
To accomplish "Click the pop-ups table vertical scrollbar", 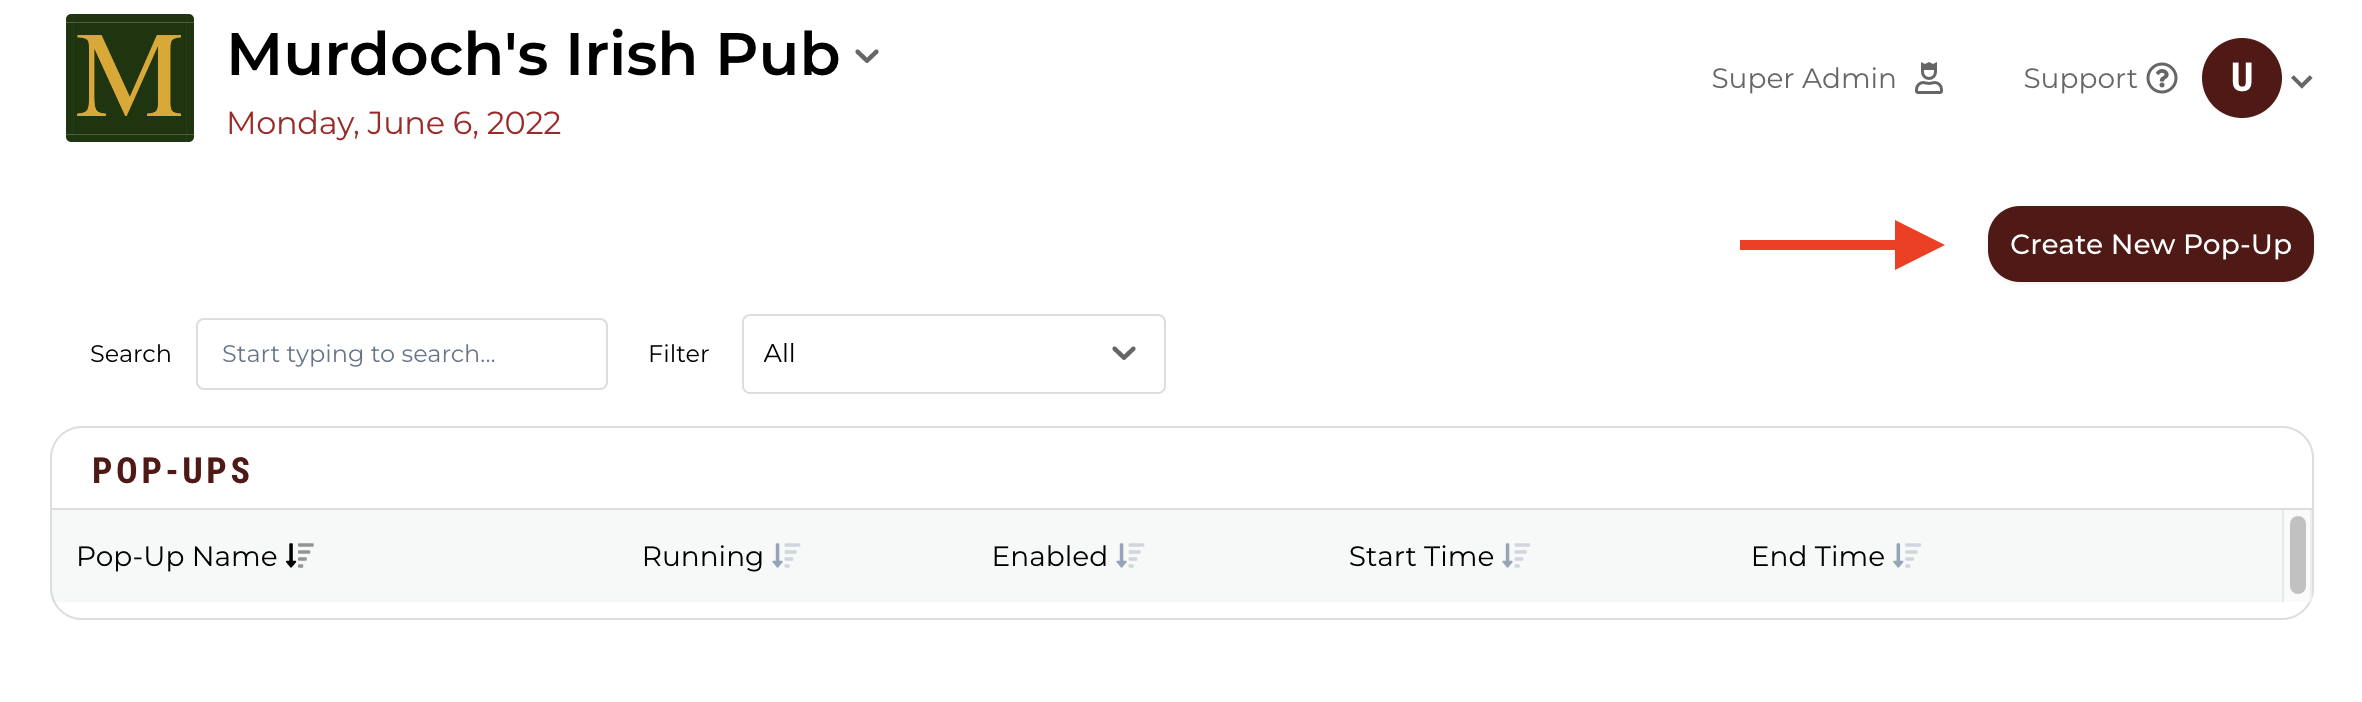I will click(2297, 555).
